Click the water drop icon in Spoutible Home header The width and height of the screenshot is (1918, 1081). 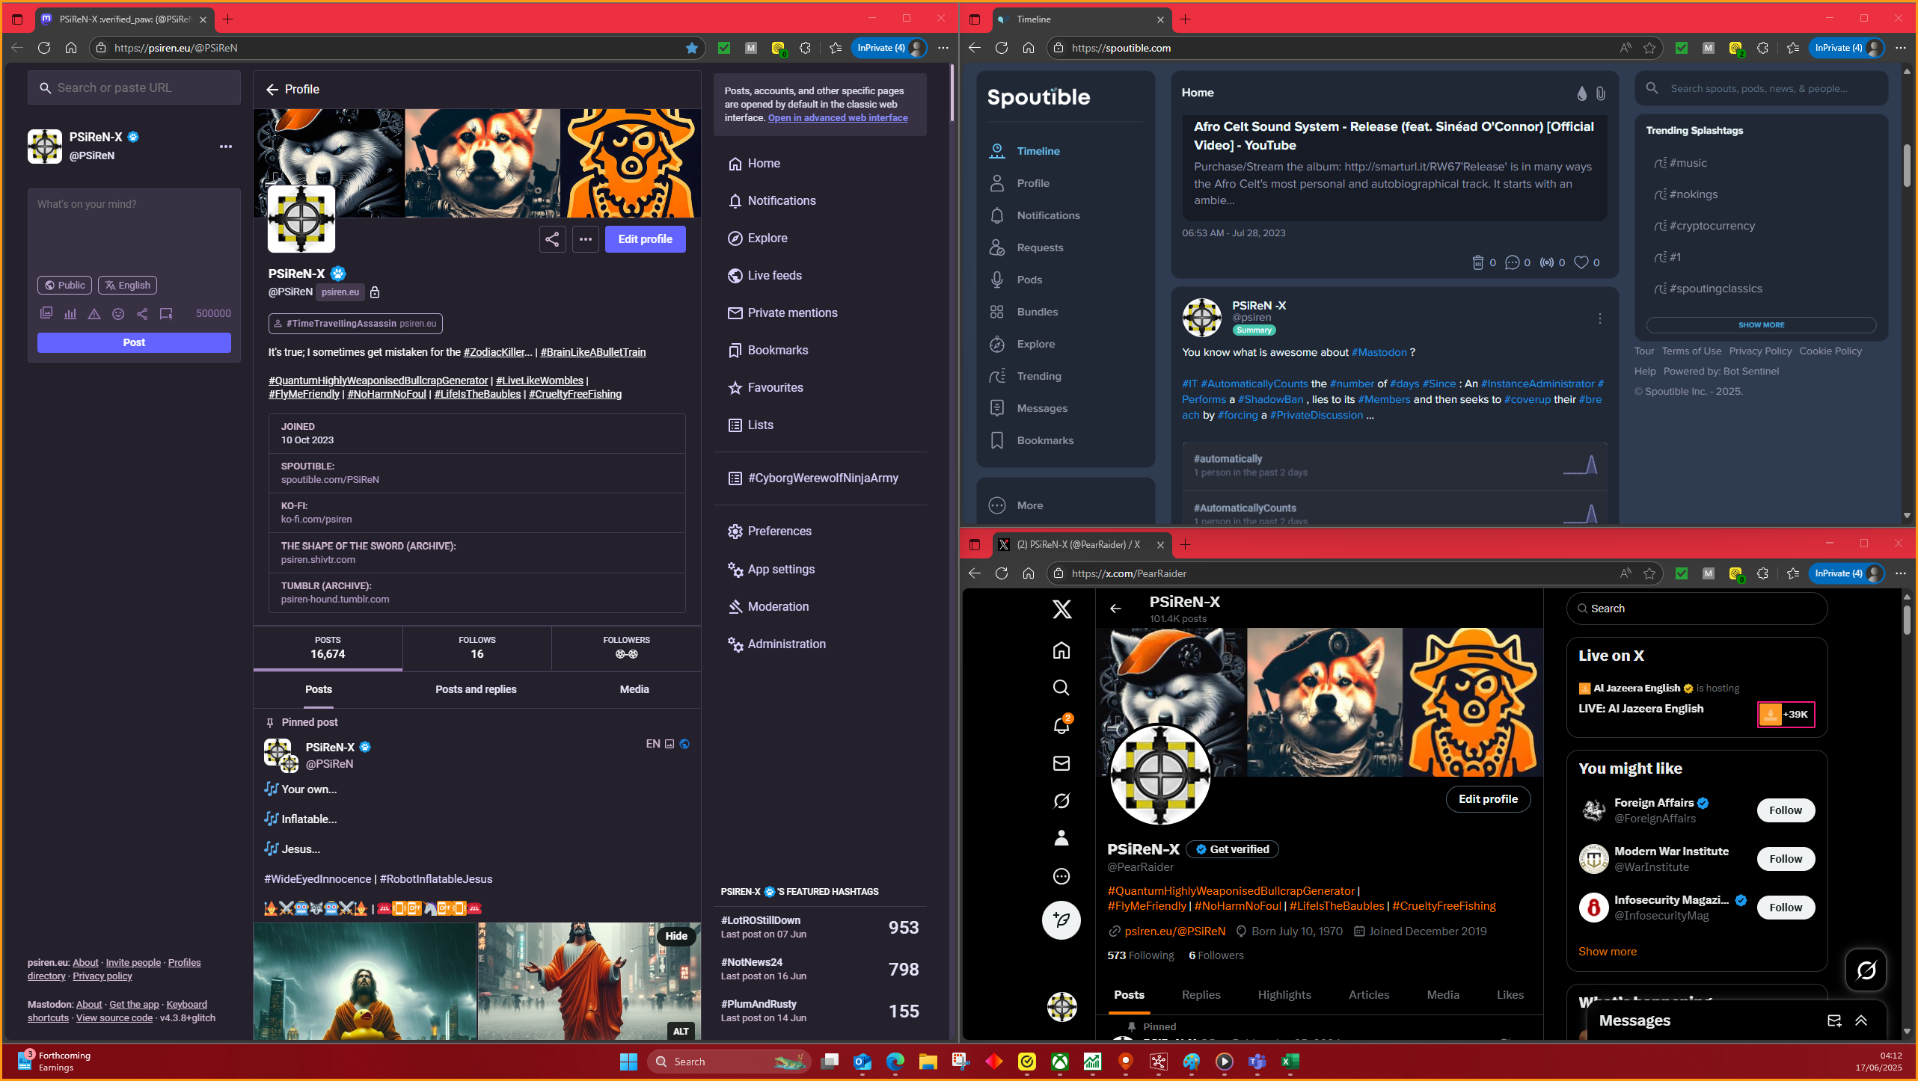[1581, 93]
